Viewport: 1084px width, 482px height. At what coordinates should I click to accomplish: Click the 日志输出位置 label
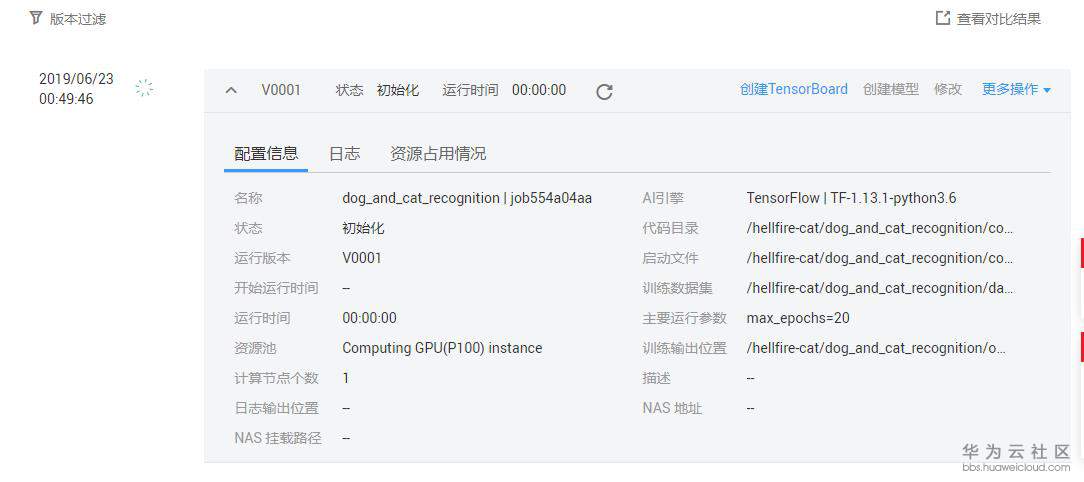click(x=276, y=408)
